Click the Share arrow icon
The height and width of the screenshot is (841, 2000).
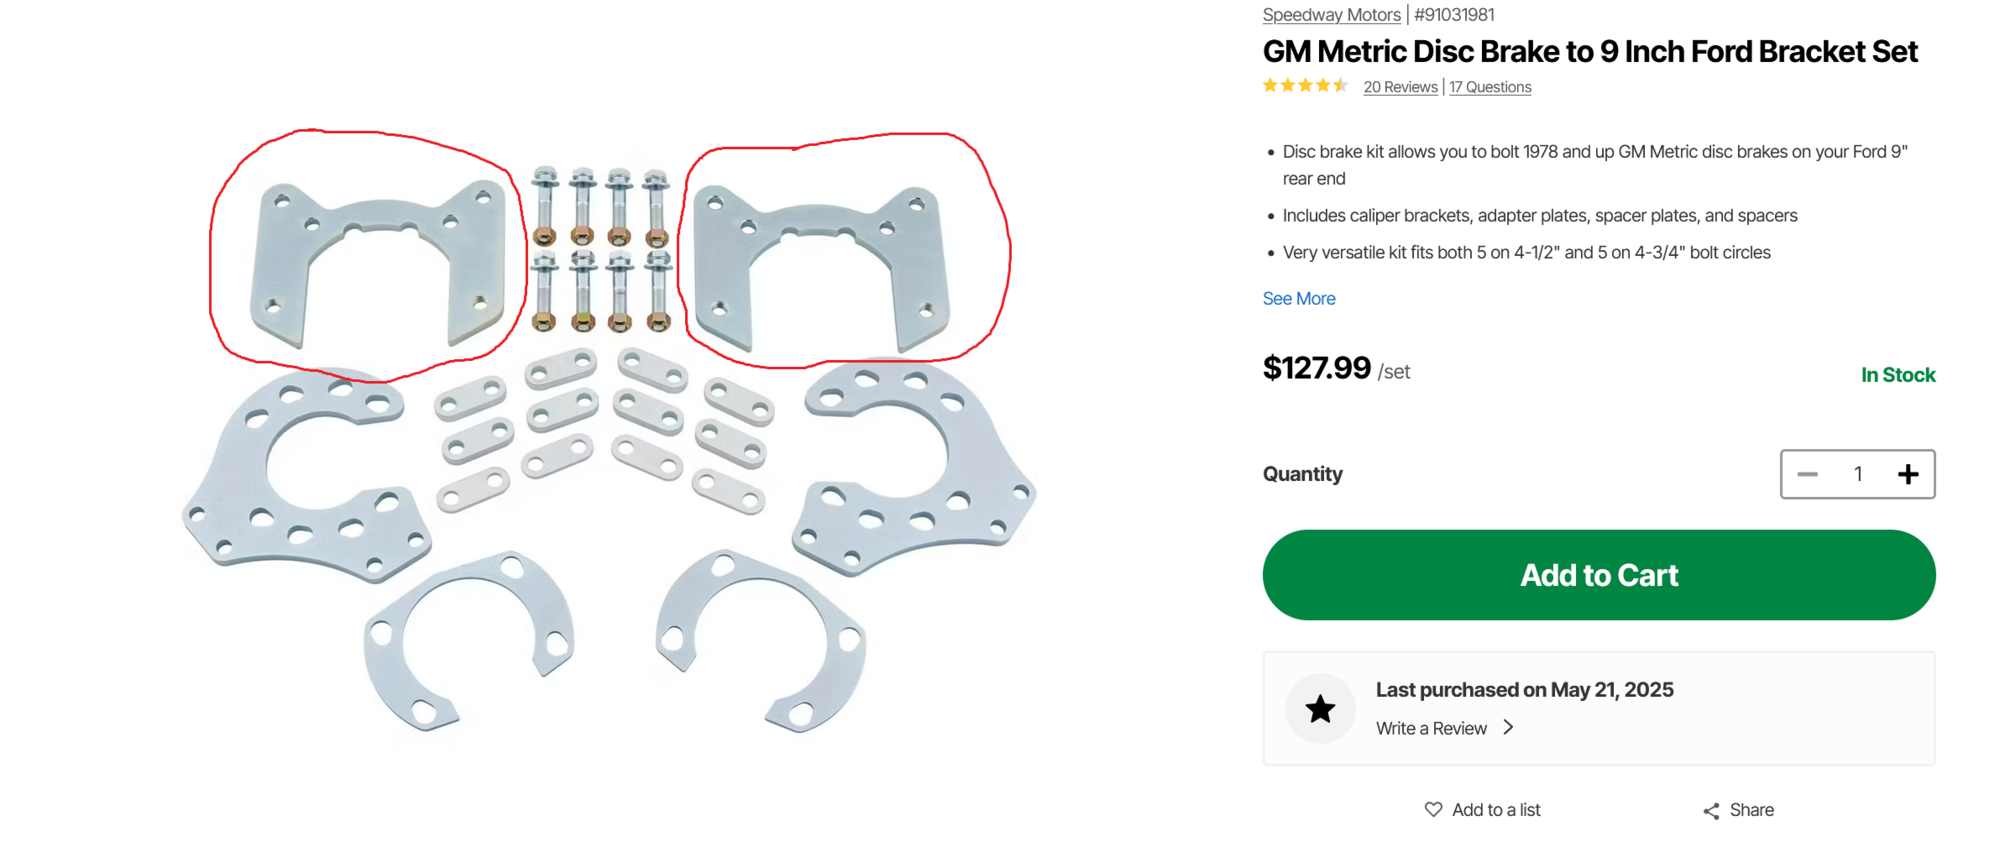[x=1711, y=811]
